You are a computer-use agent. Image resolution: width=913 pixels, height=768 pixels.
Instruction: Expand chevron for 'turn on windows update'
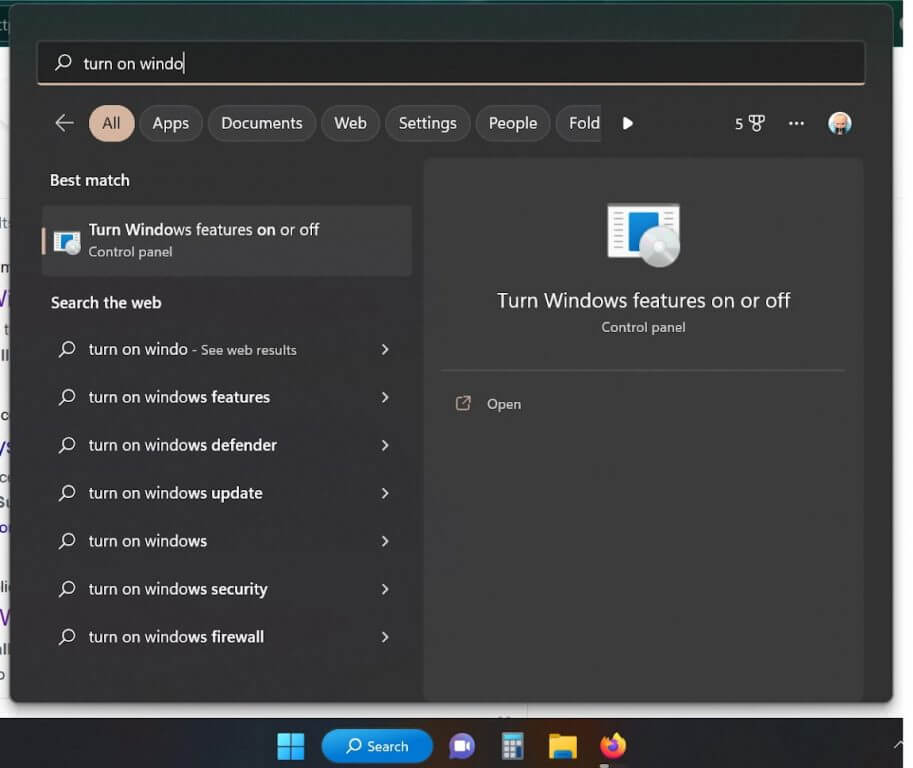(x=385, y=493)
